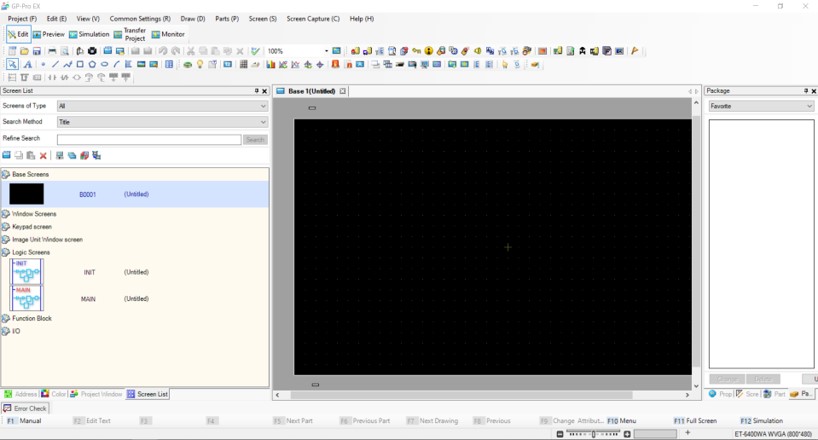Click the camera capture icon in main toolbar
The width and height of the screenshot is (818, 440).
[92, 51]
